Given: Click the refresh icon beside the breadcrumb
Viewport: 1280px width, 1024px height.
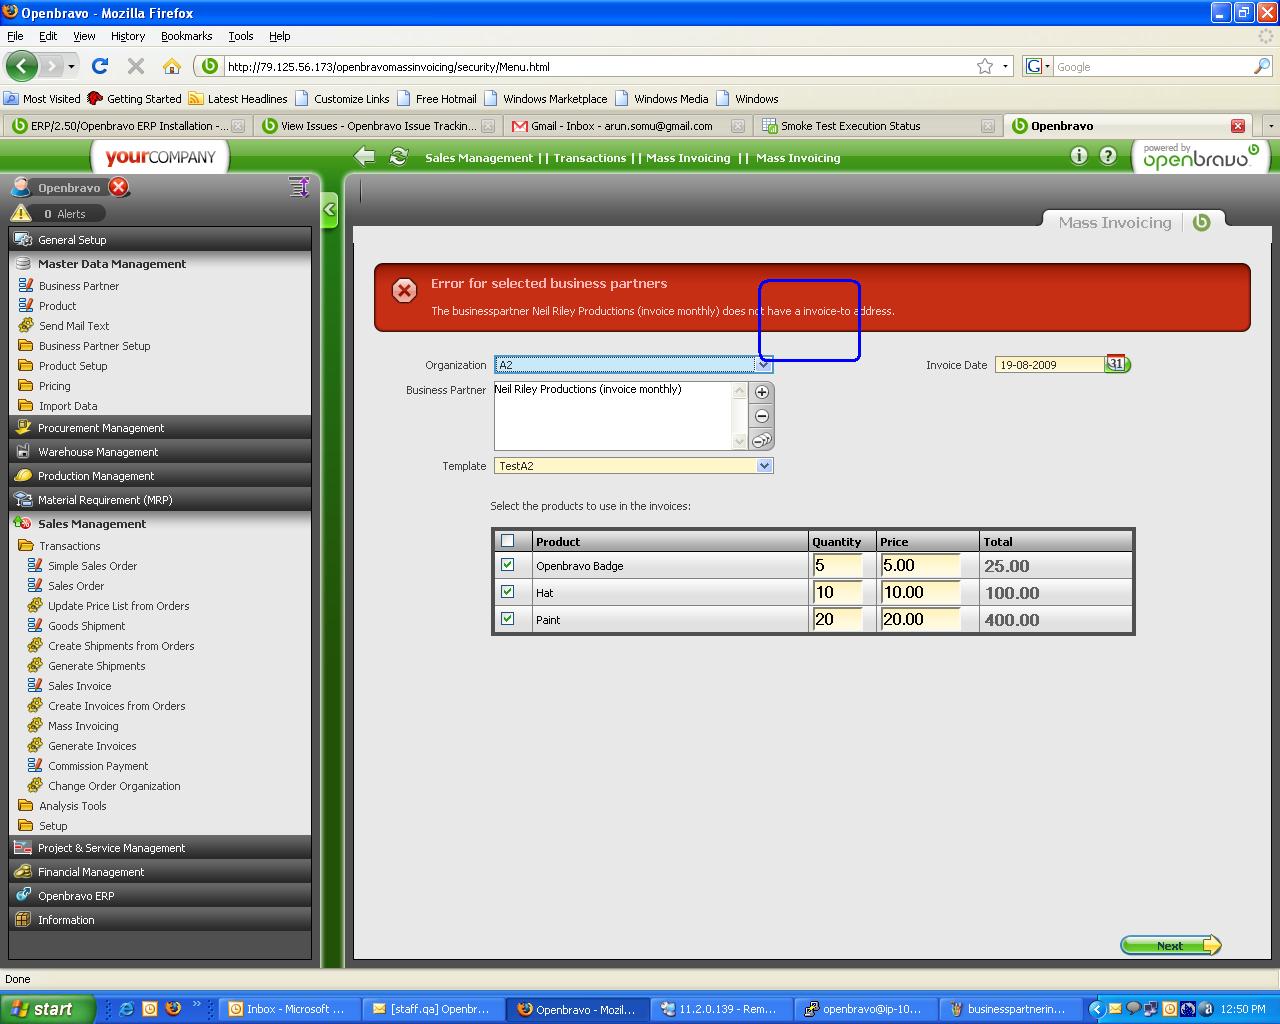Looking at the screenshot, I should (x=399, y=157).
